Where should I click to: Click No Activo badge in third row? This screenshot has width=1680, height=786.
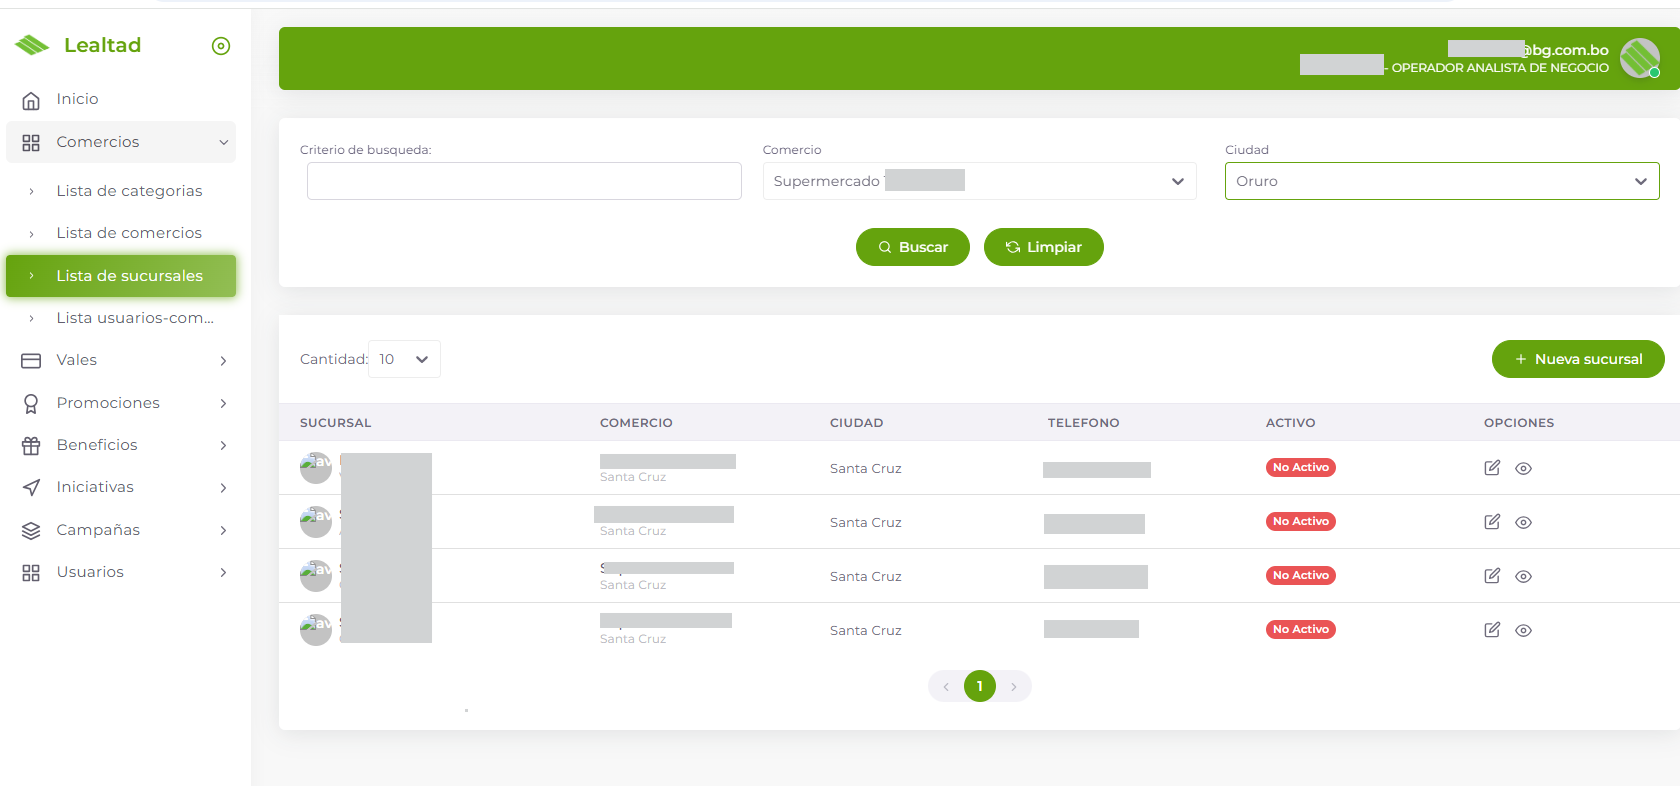point(1301,575)
